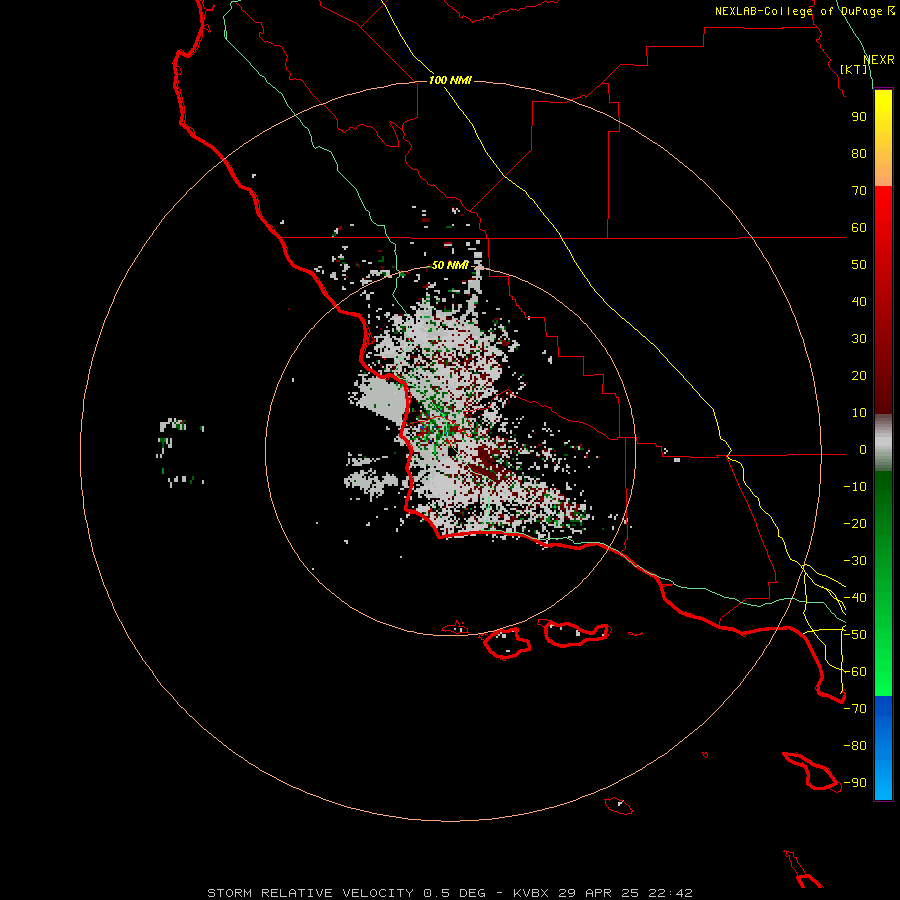
Task: Click the -80 scale value
Action: coord(855,746)
